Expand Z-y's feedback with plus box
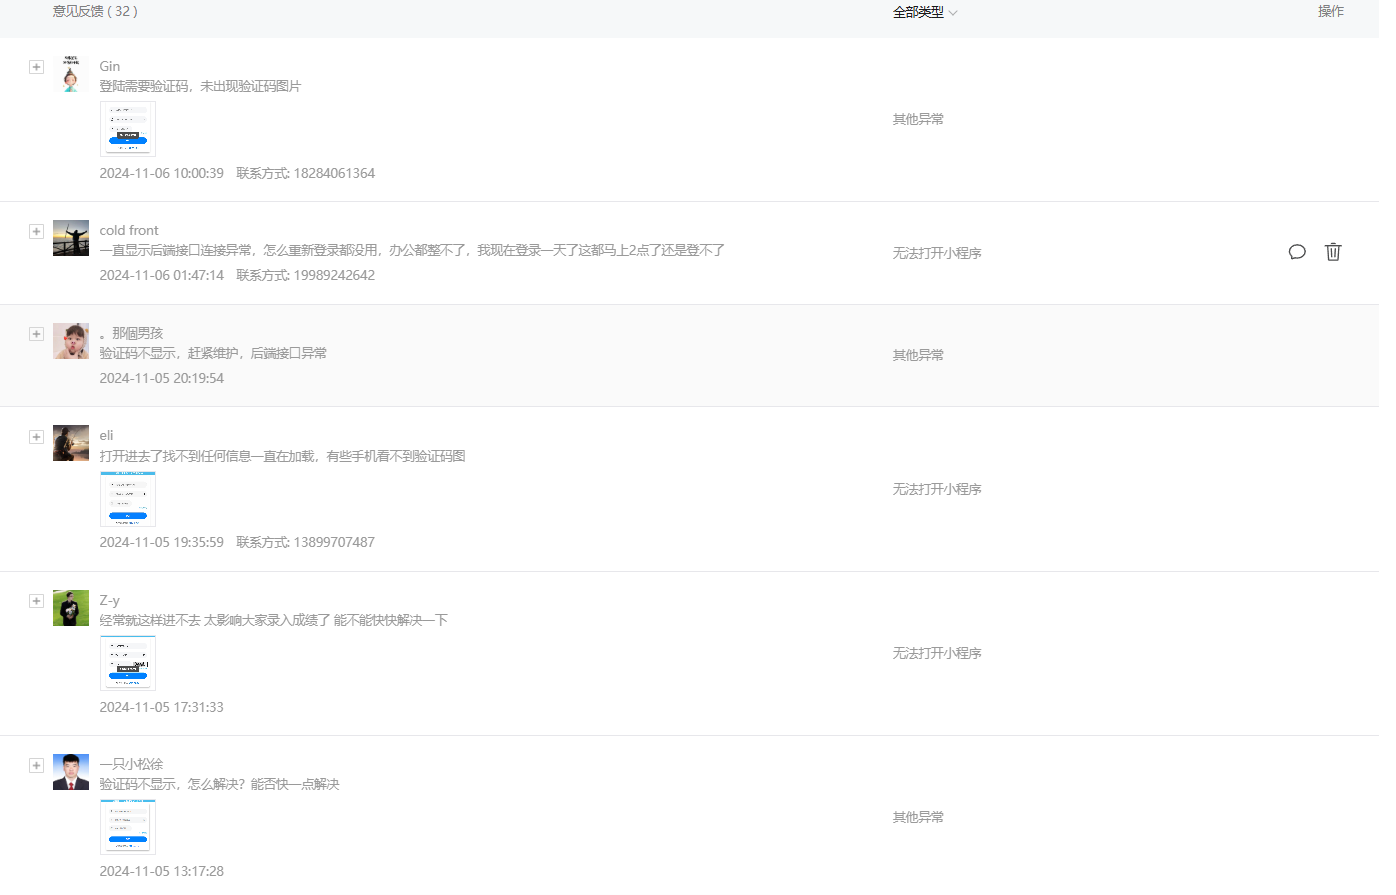Image resolution: width=1396 pixels, height=895 pixels. (x=36, y=601)
